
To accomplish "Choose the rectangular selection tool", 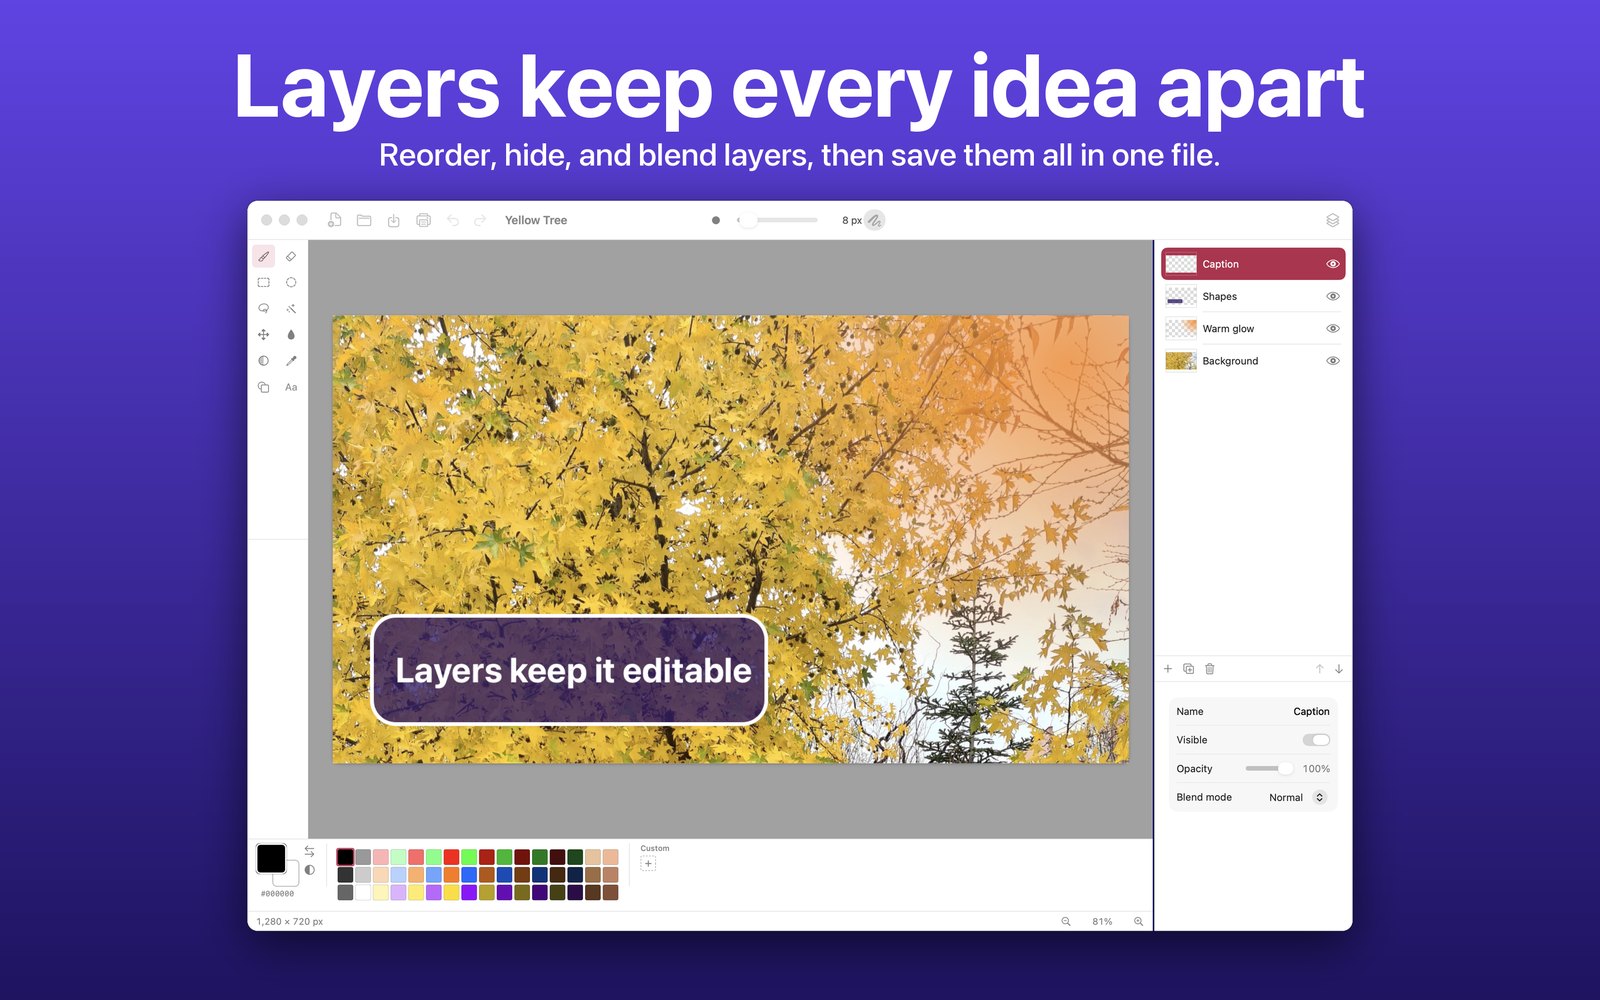I will coord(264,283).
